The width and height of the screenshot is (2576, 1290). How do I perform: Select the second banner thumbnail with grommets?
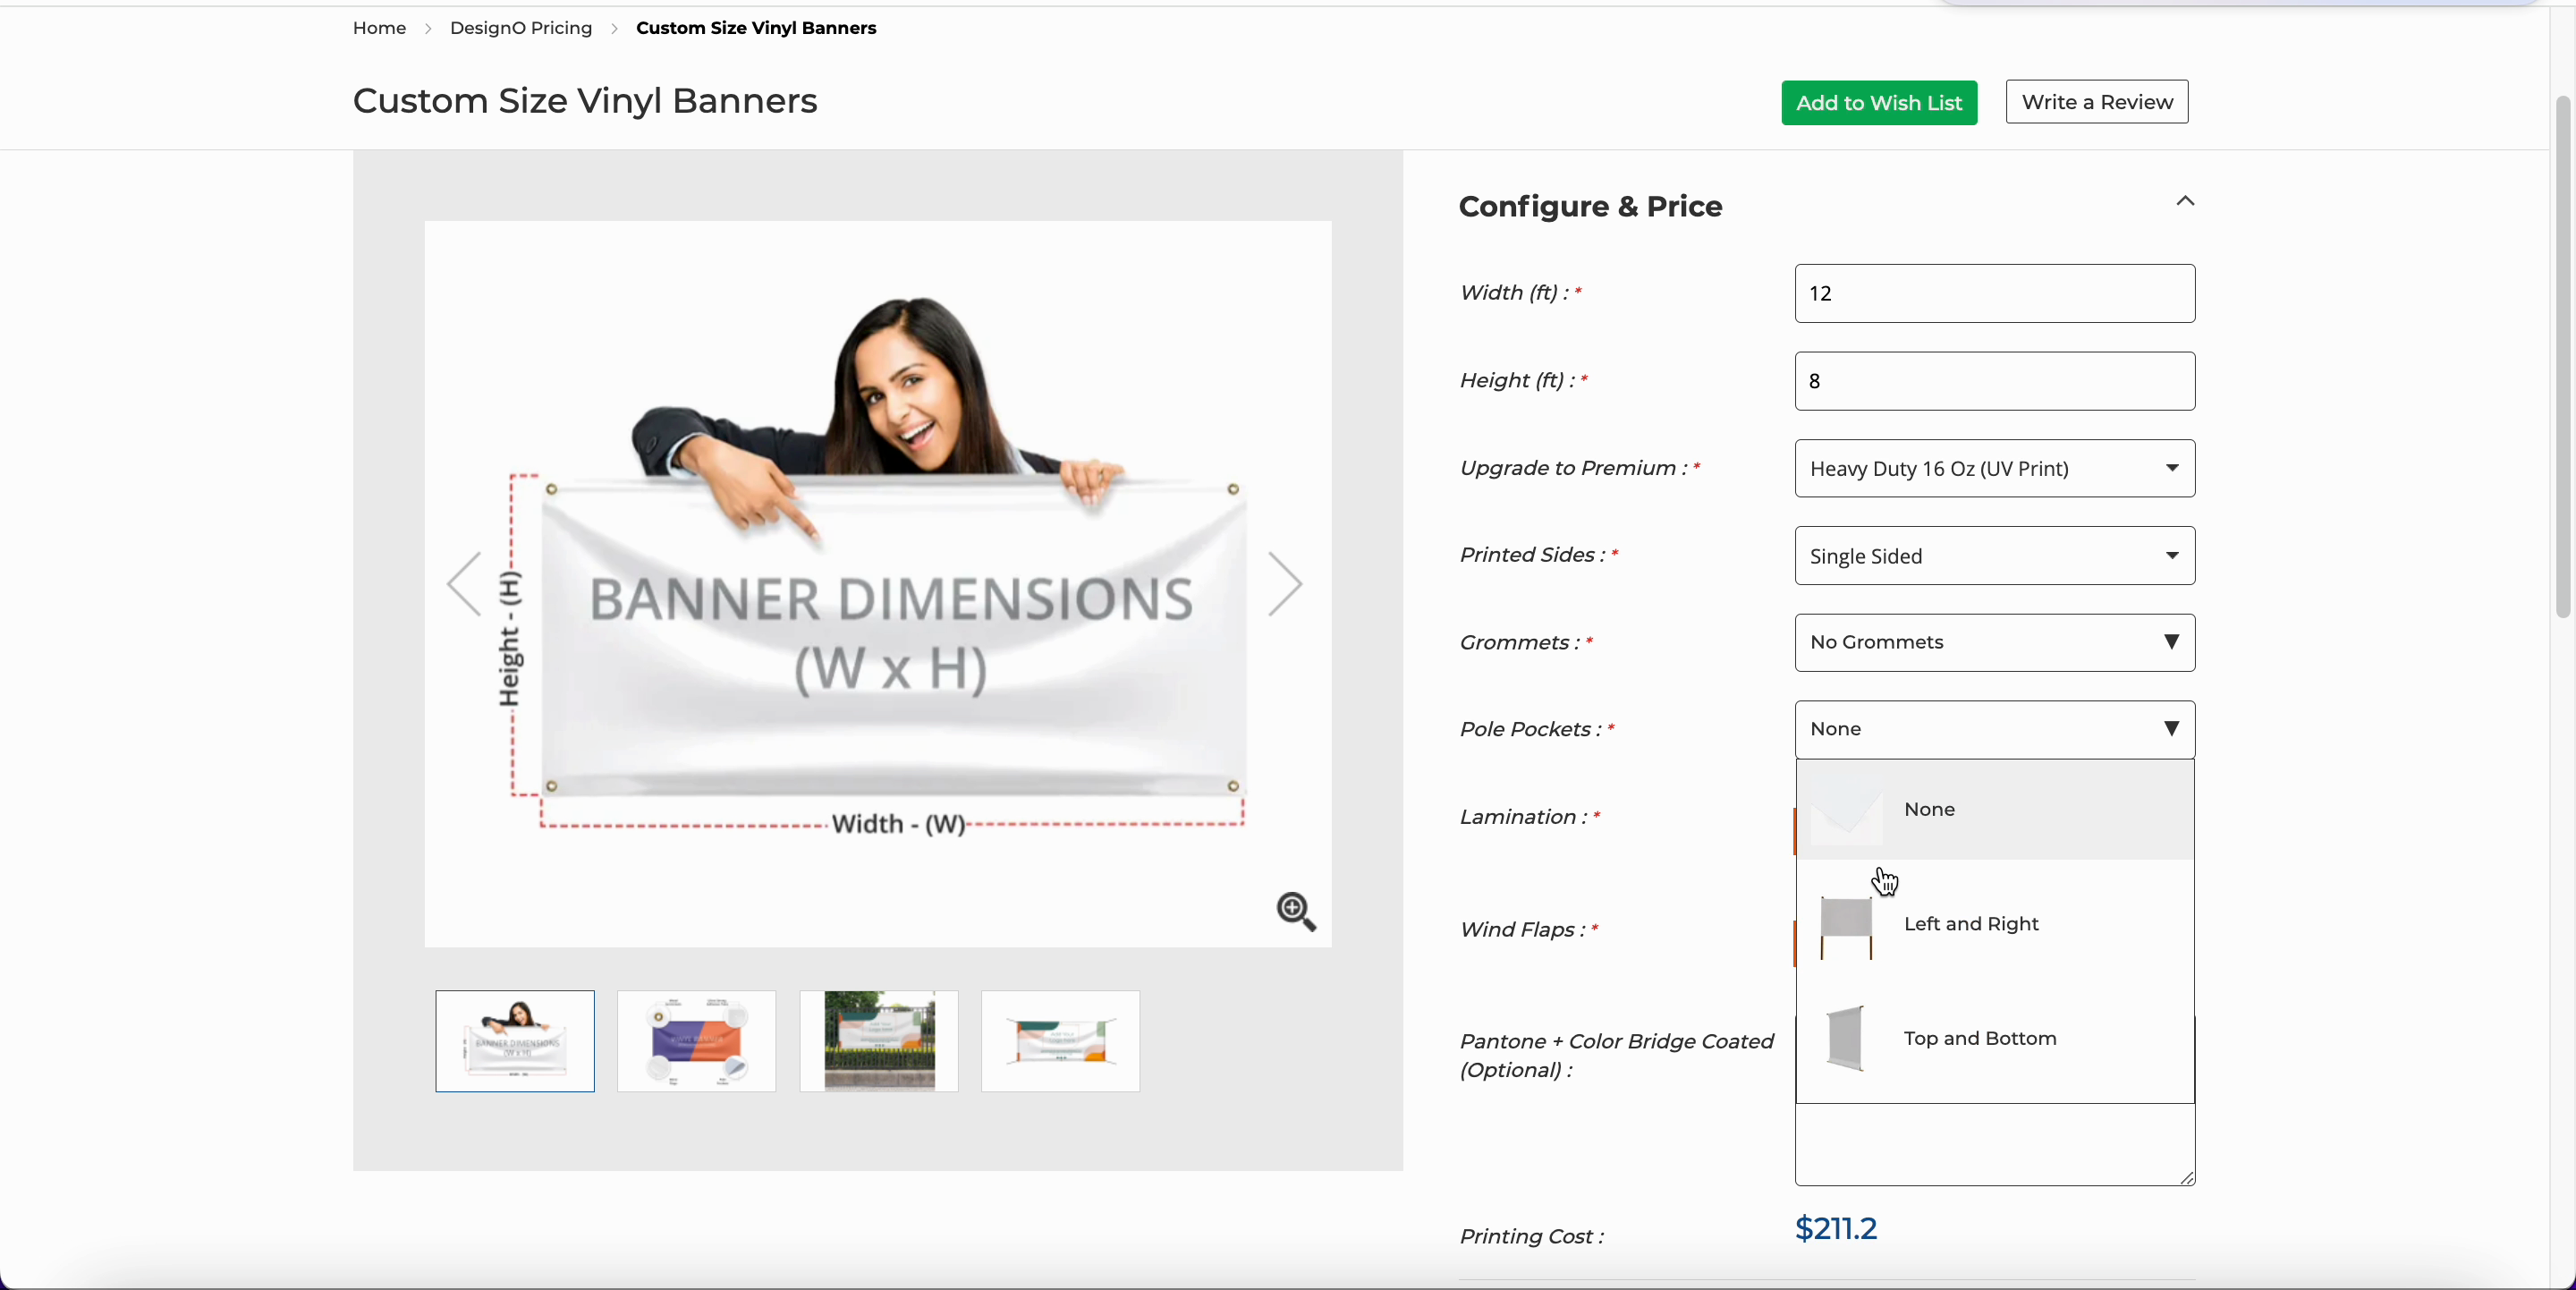pos(696,1041)
